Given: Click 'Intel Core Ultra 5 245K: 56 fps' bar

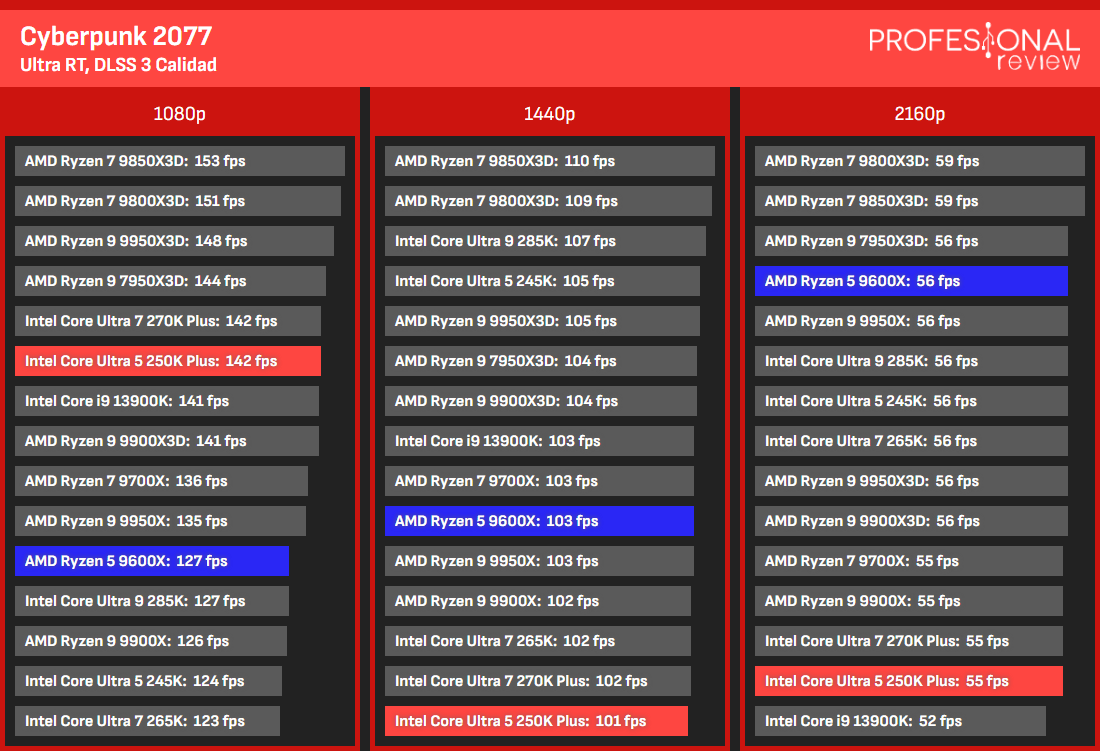Looking at the screenshot, I should pyautogui.click(x=911, y=400).
